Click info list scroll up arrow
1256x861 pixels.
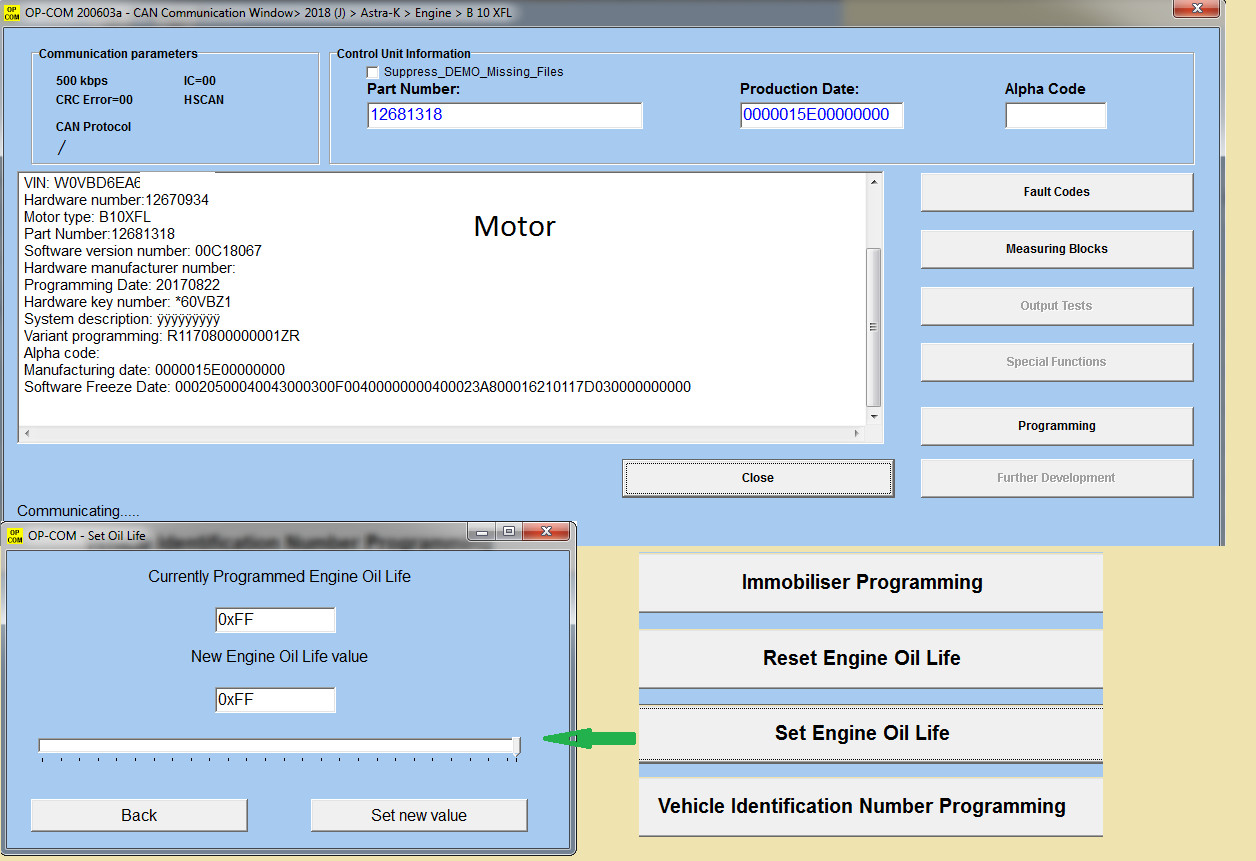874,183
